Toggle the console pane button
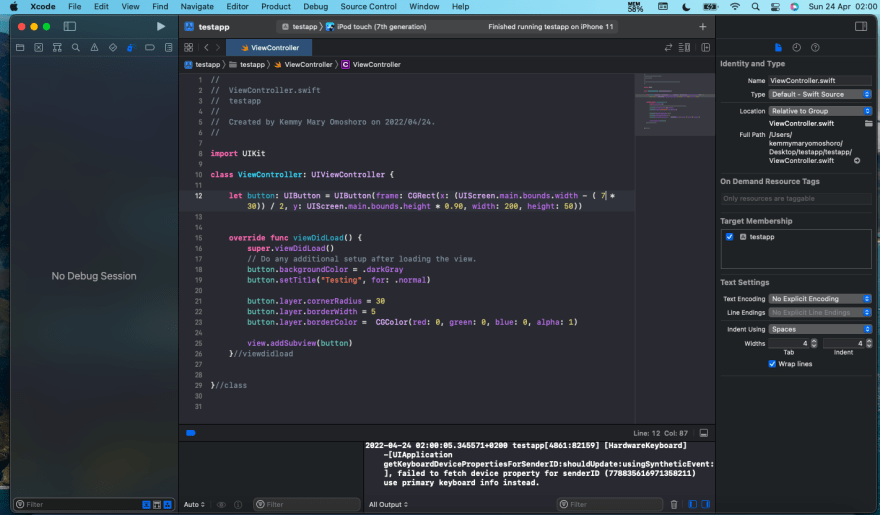The width and height of the screenshot is (880, 515). pos(705,504)
